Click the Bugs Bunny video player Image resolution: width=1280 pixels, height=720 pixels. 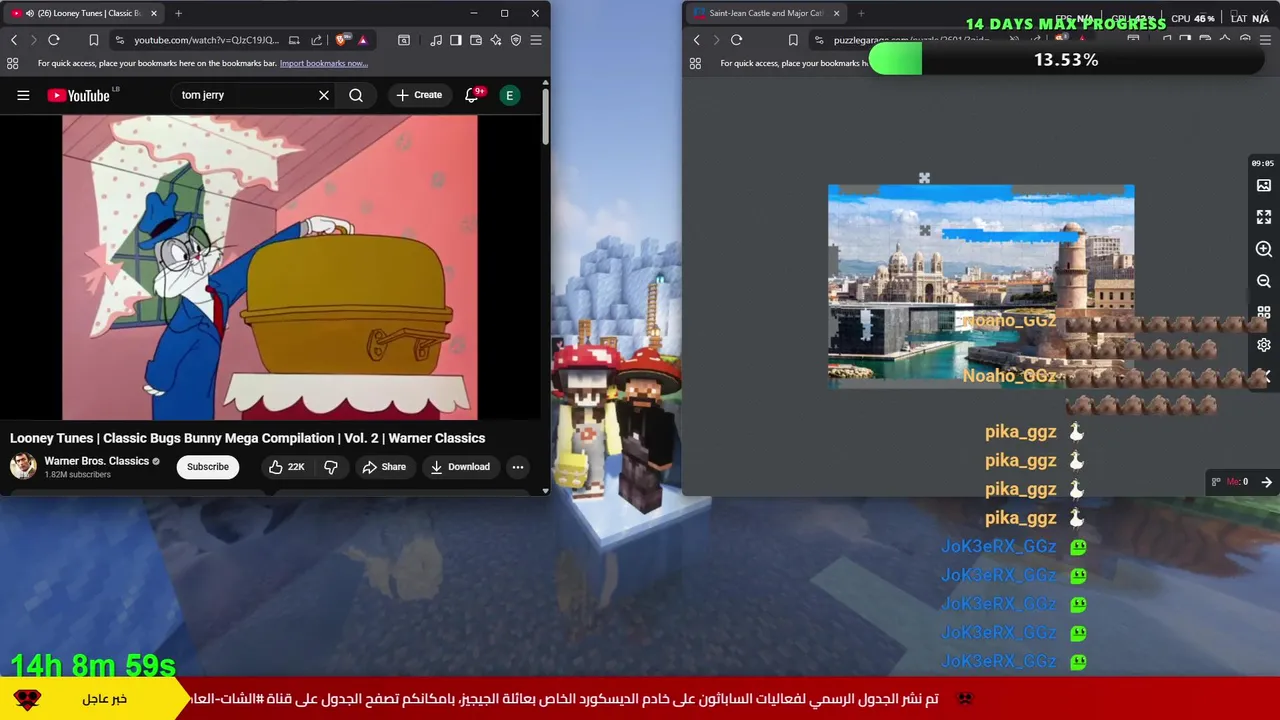pyautogui.click(x=270, y=267)
